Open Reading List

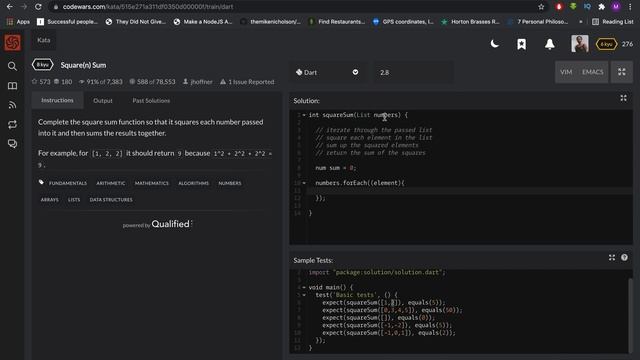(x=613, y=22)
